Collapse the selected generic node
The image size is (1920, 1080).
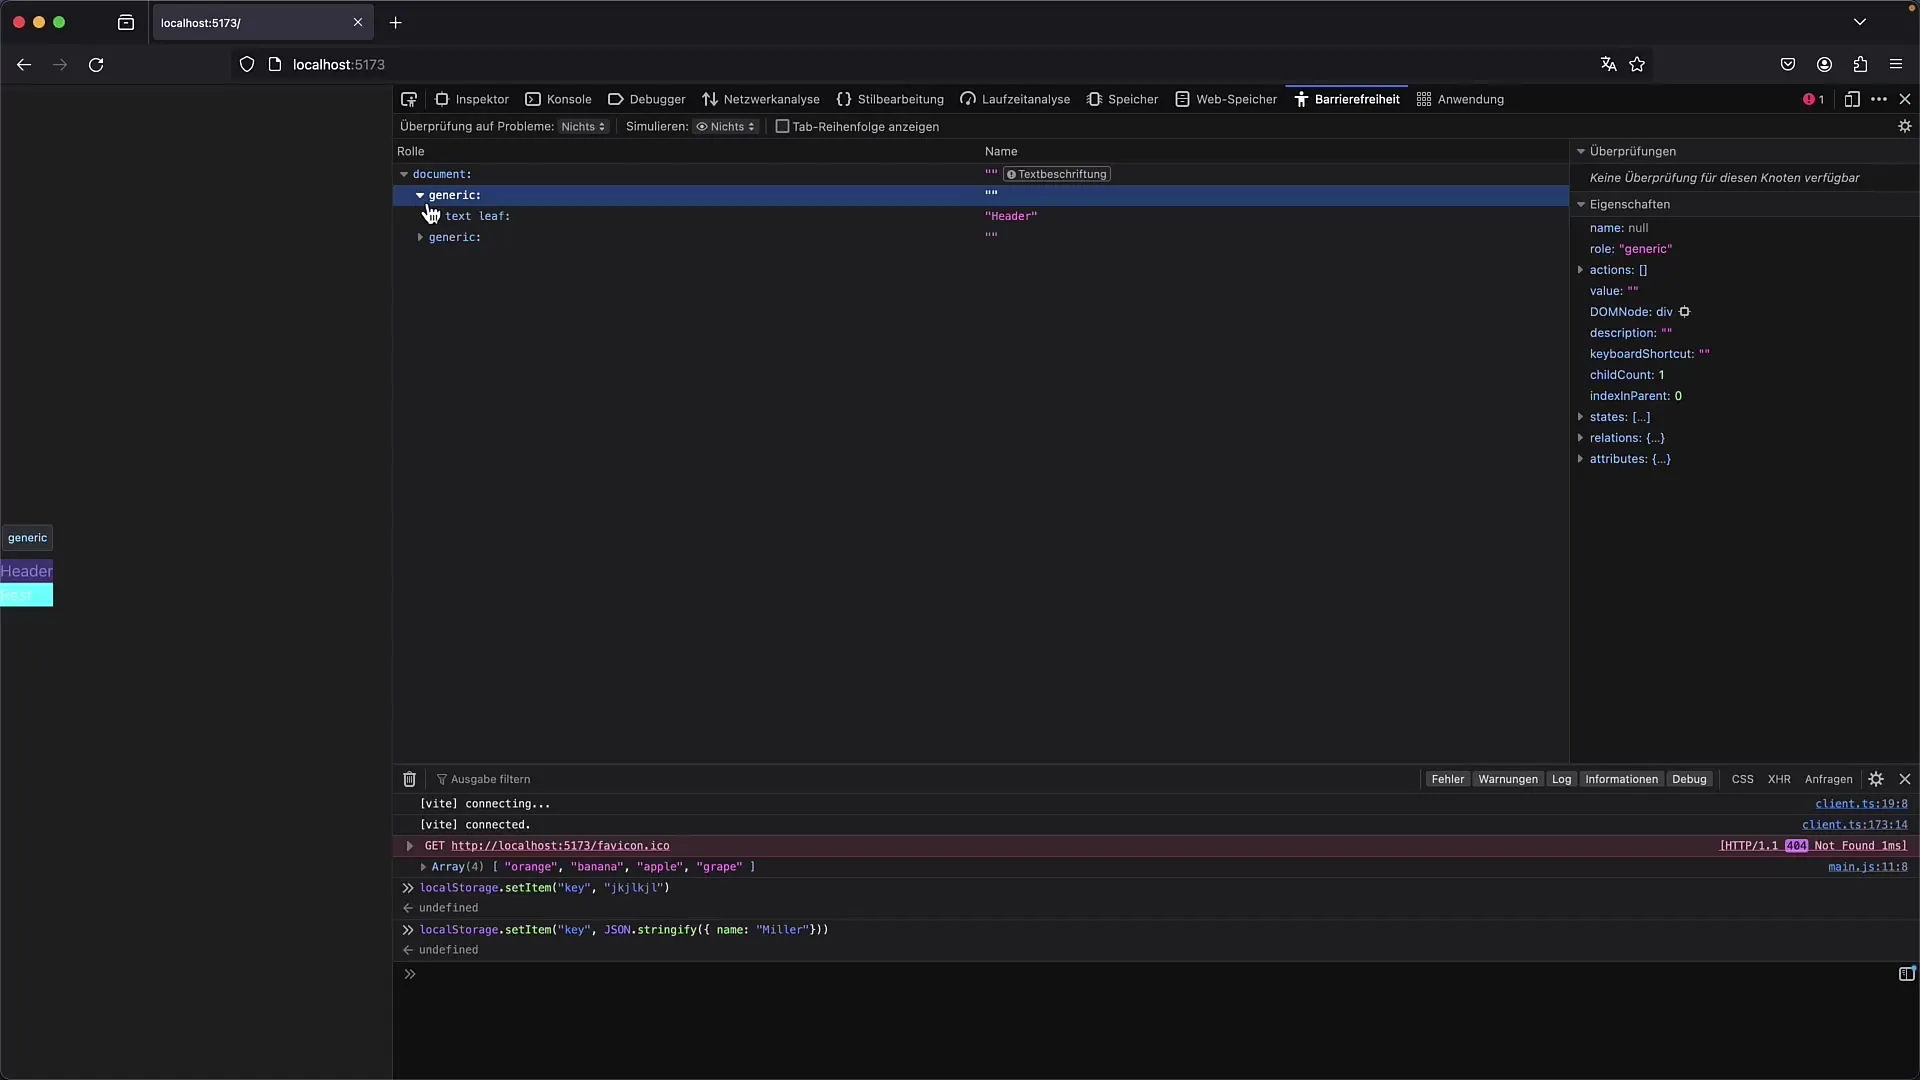click(x=420, y=195)
